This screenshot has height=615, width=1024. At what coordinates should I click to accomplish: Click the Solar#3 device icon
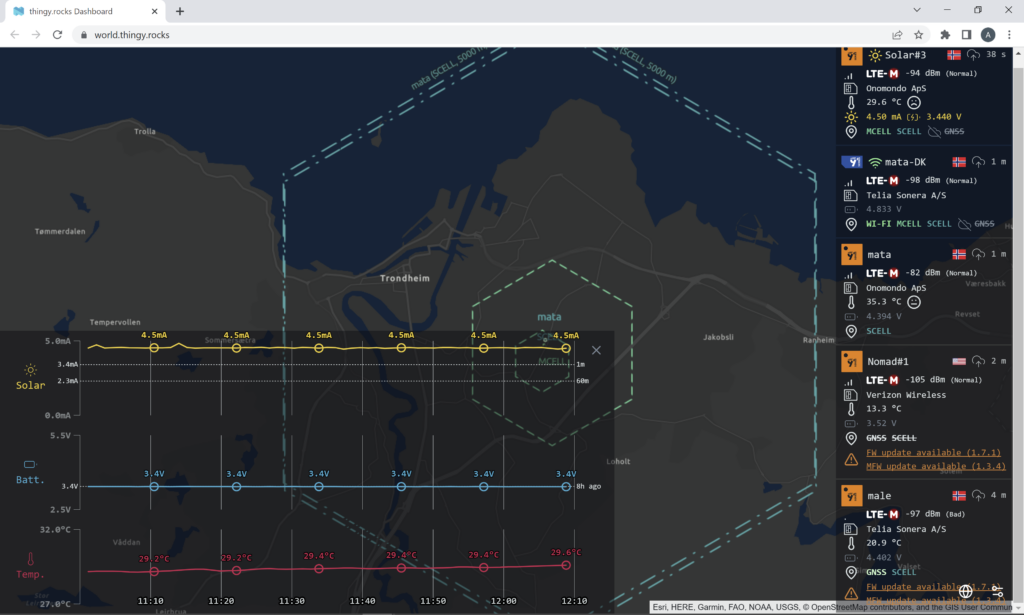coord(851,56)
